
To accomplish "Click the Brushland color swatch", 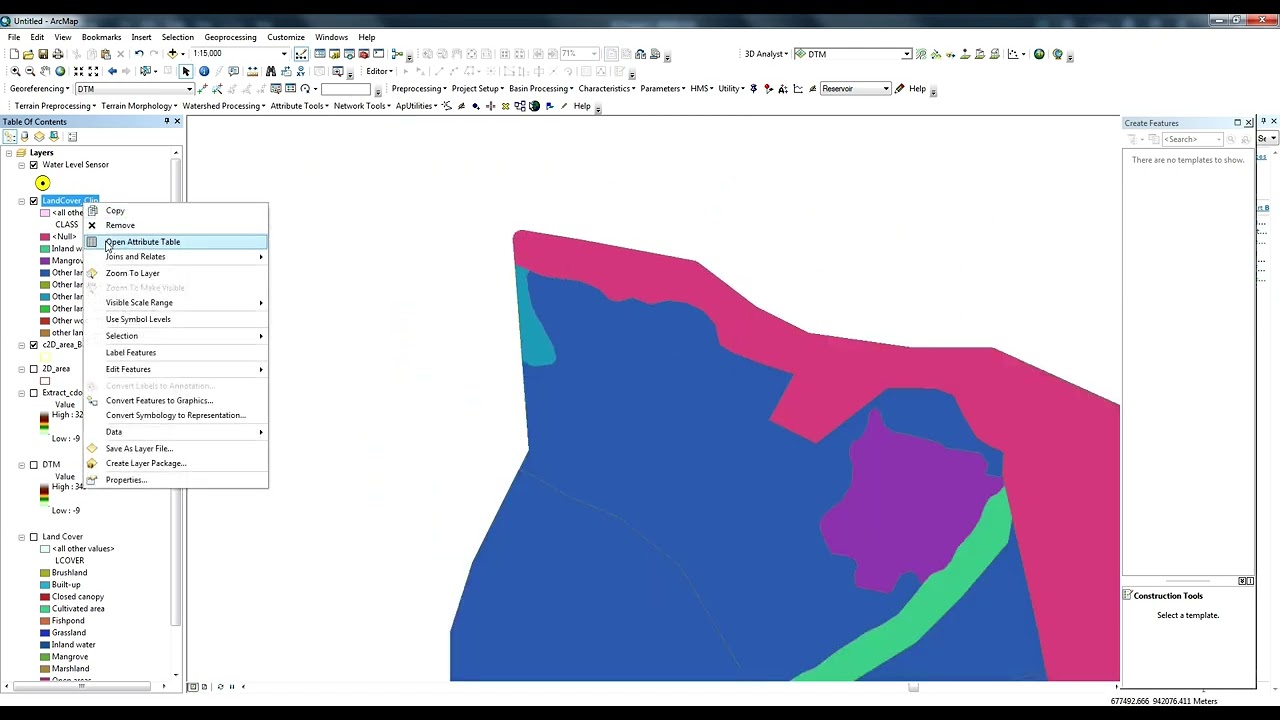I will (45, 573).
